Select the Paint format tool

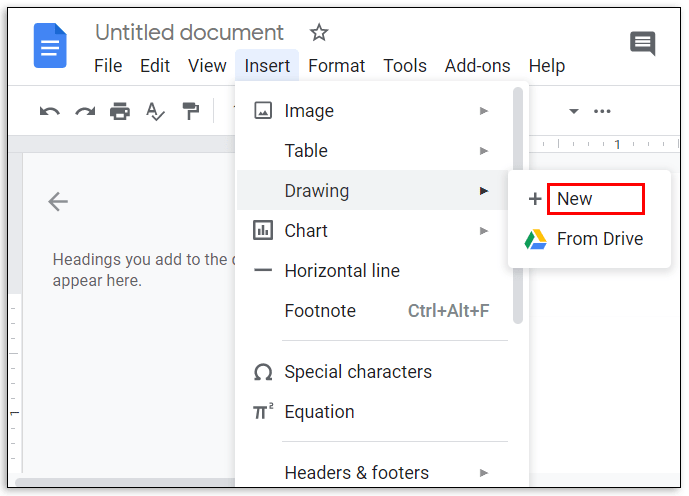[190, 111]
